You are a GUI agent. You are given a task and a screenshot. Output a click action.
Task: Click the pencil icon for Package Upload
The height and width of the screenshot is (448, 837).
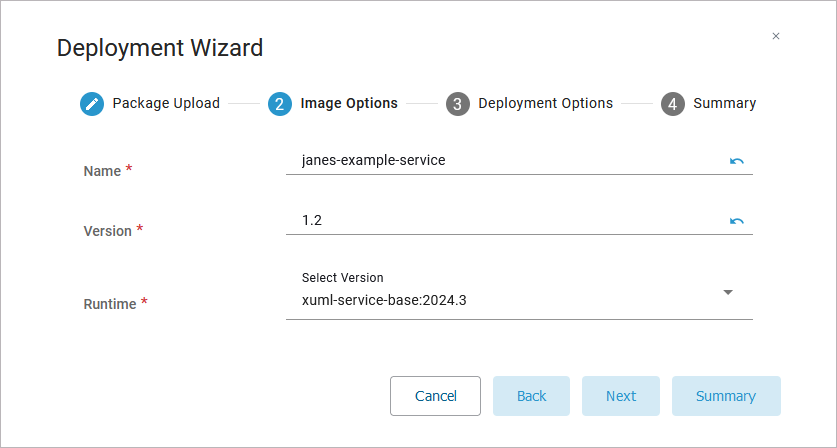tap(92, 104)
